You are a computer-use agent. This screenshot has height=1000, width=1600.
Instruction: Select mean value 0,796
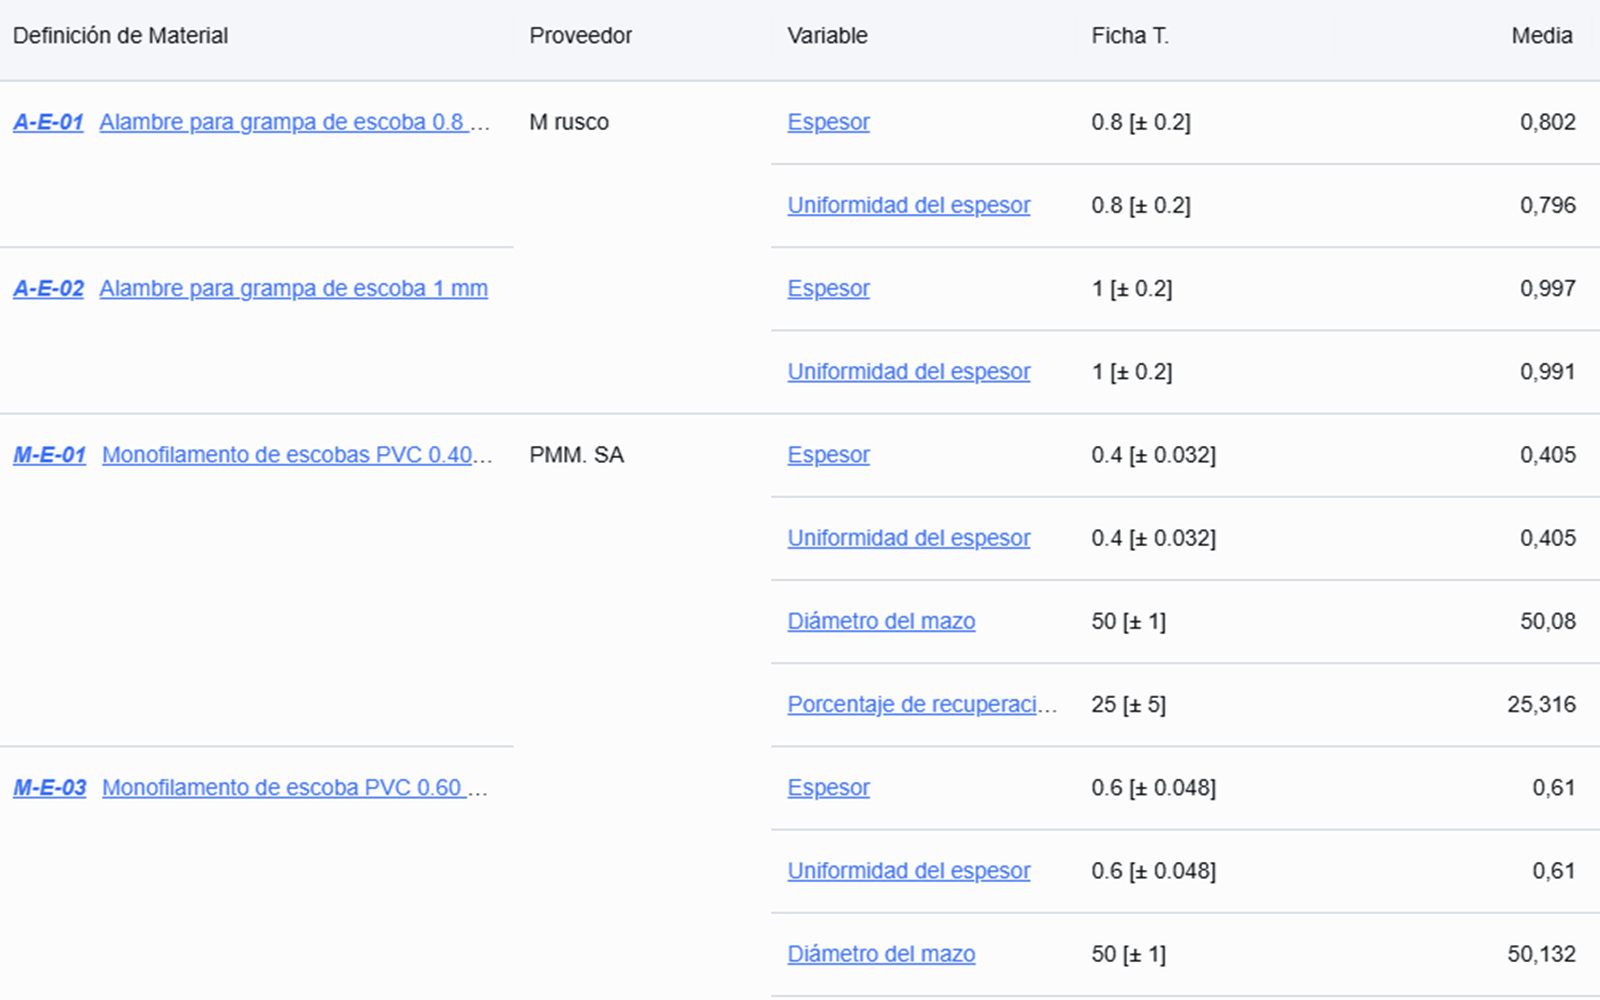click(1548, 205)
